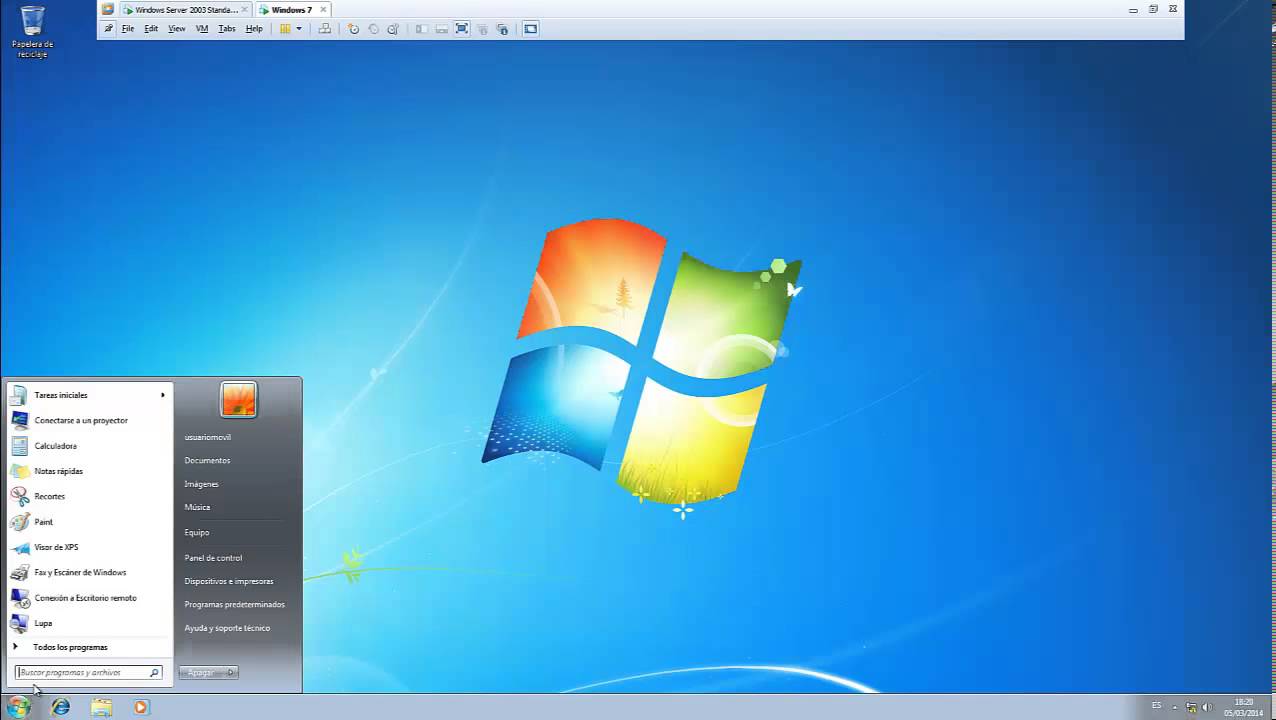
Task: Open Documentos in Start menu
Action: (207, 461)
